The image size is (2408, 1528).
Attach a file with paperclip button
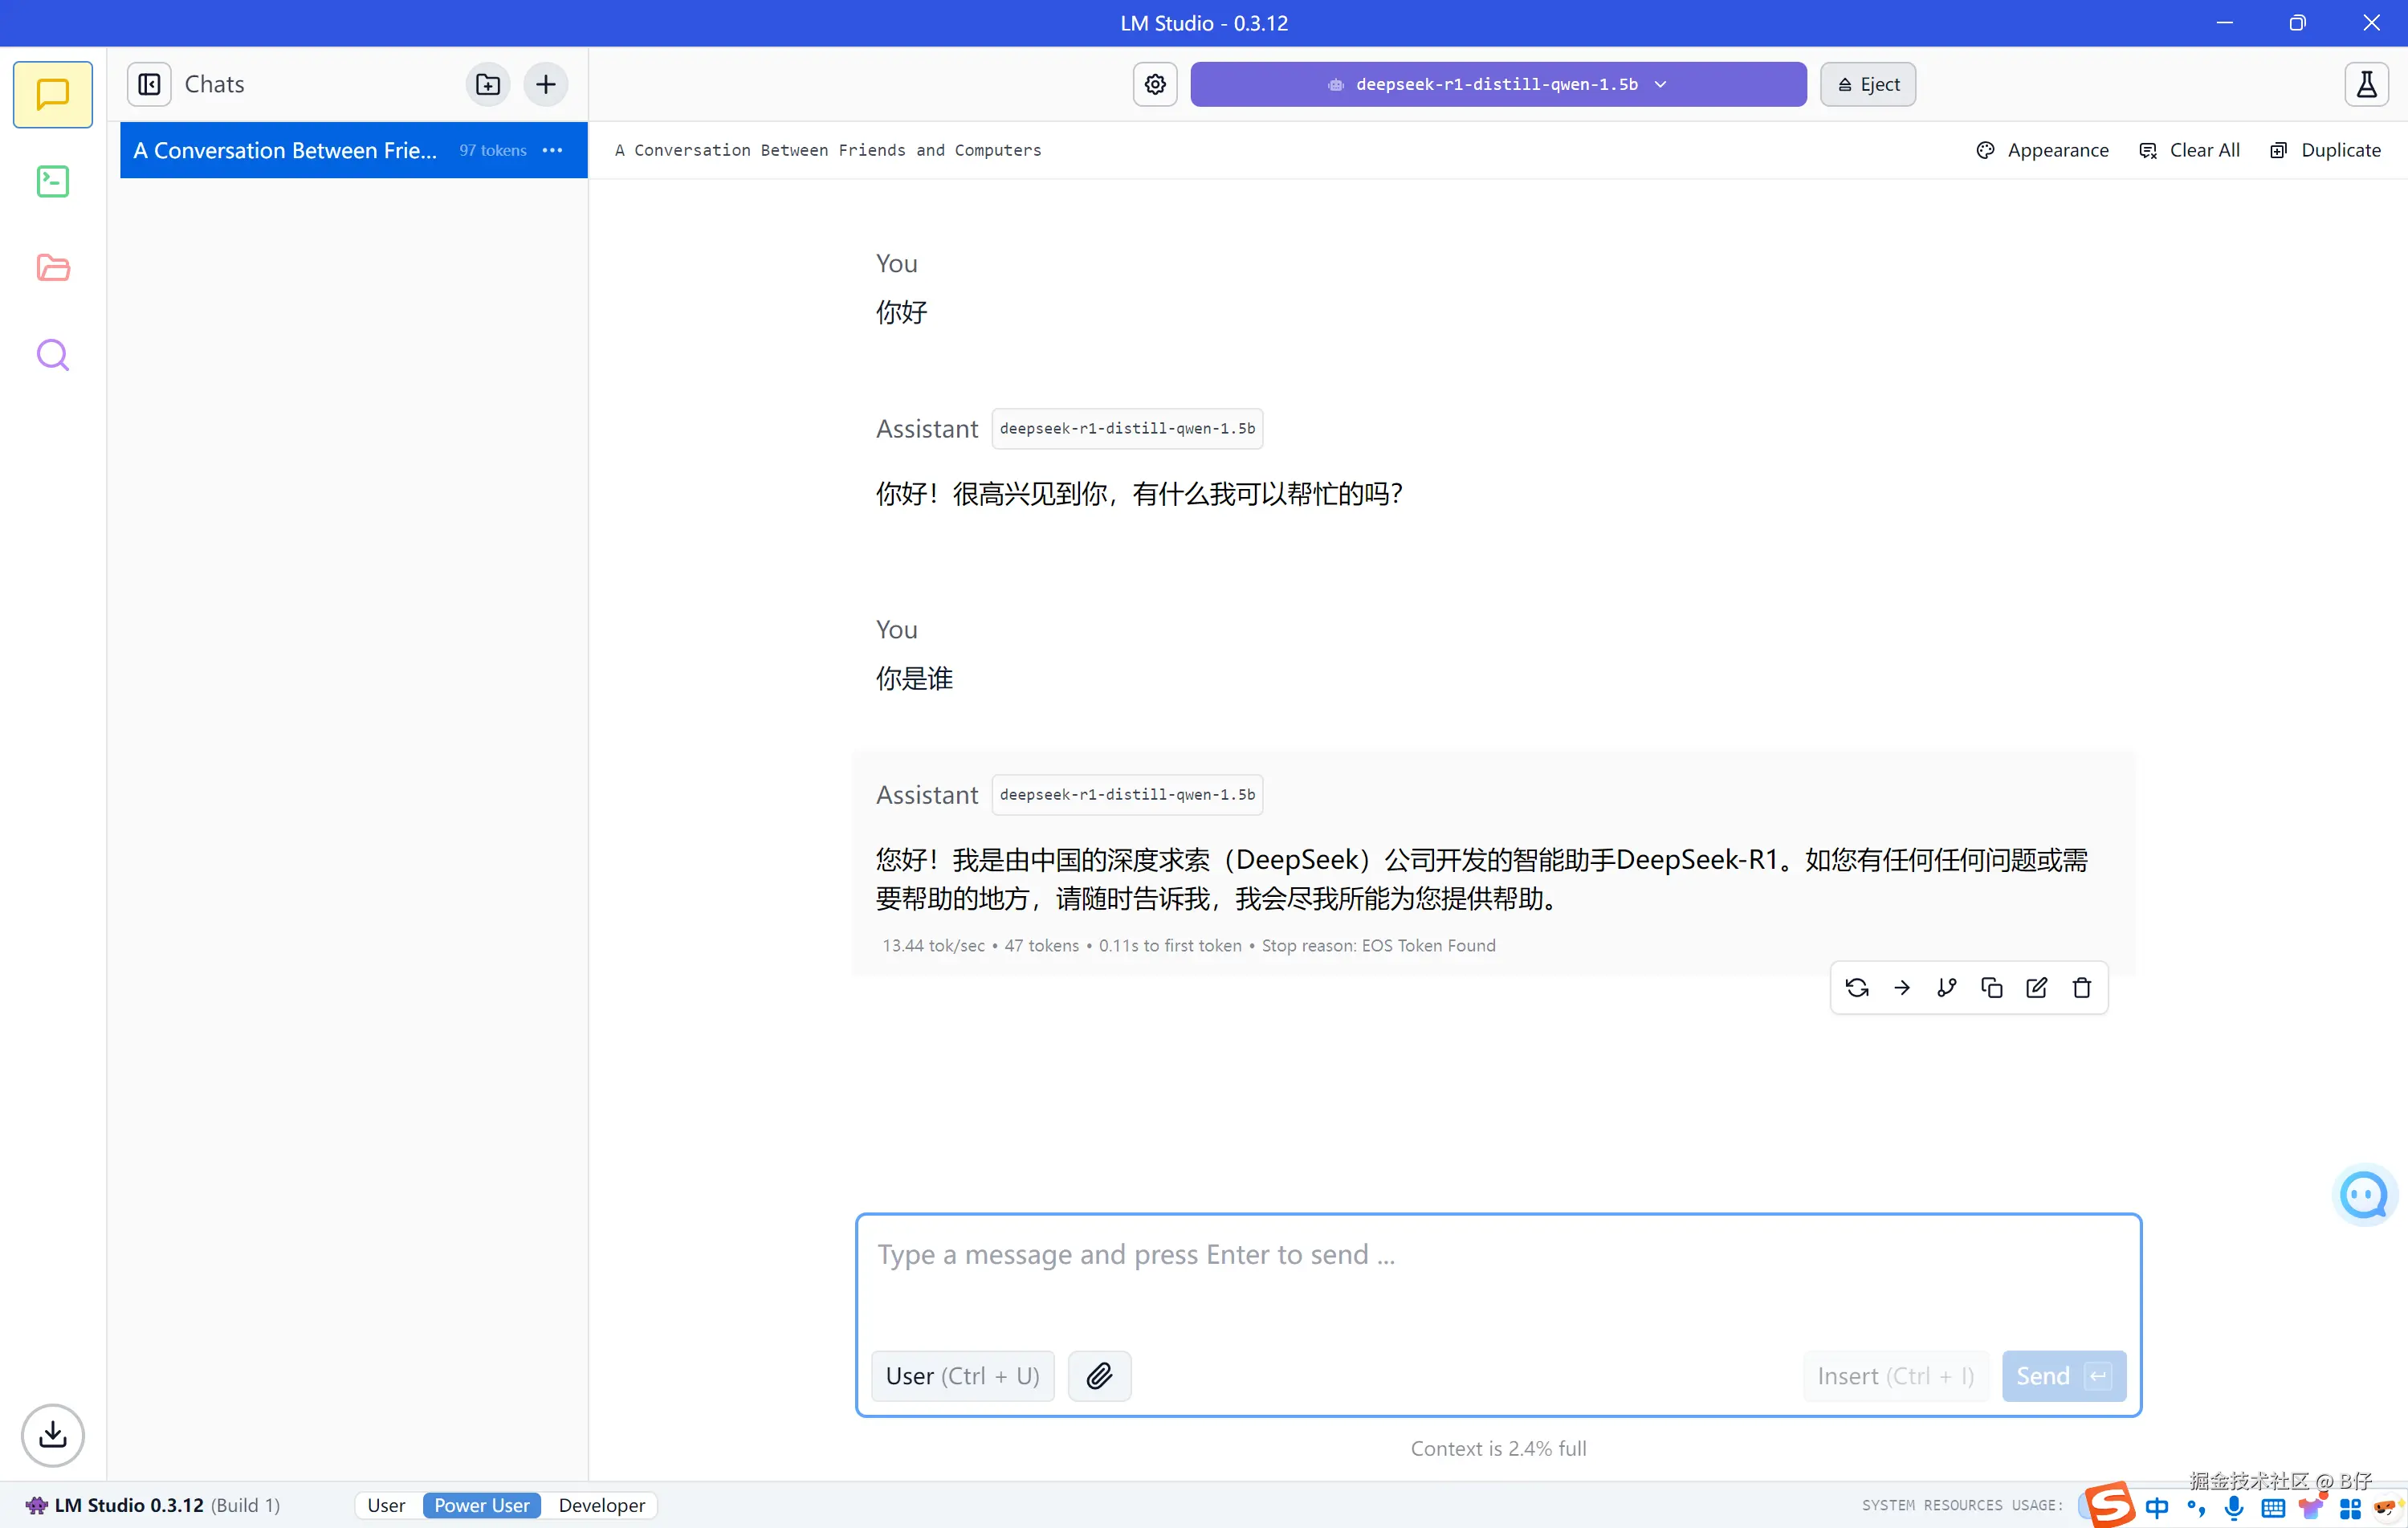[x=1099, y=1375]
